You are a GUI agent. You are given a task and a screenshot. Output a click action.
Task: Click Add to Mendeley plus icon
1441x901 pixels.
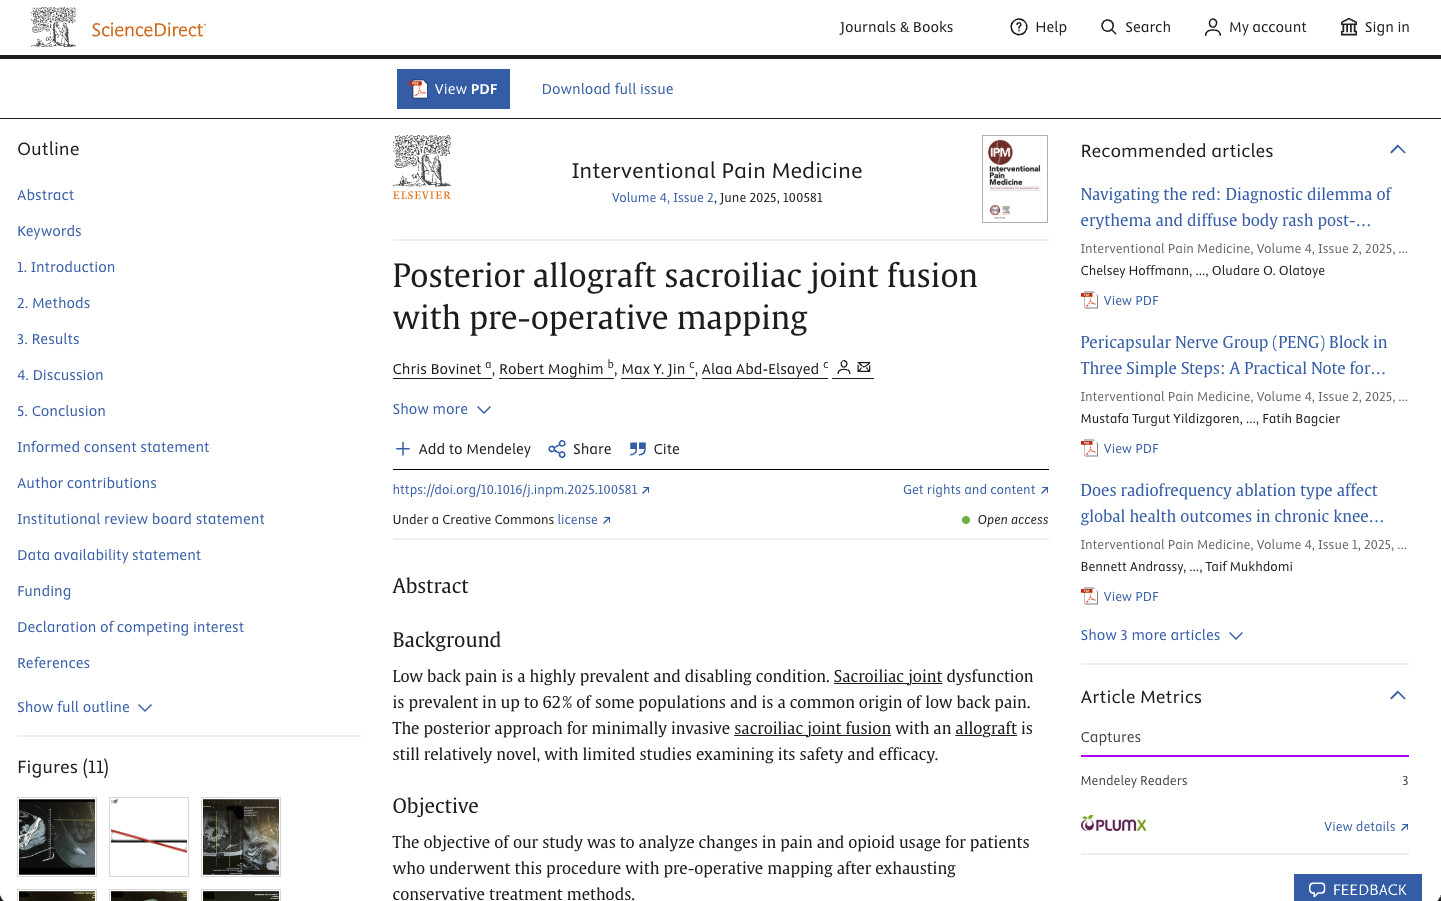(402, 449)
